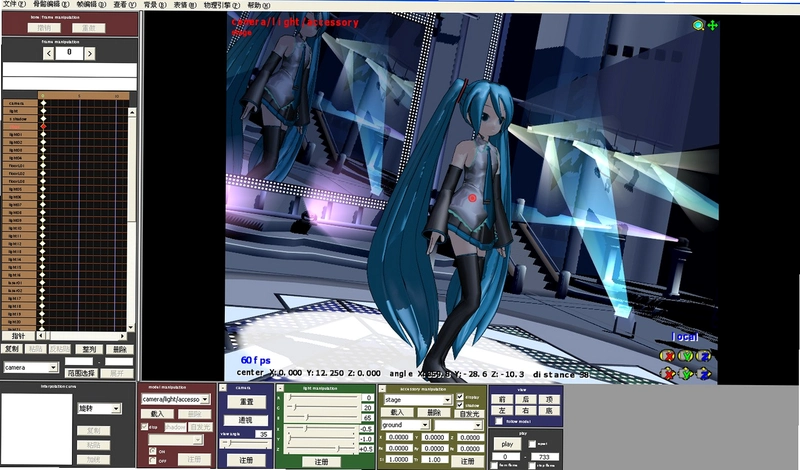Go to next frame with right arrow
The image size is (800, 470).
point(90,53)
